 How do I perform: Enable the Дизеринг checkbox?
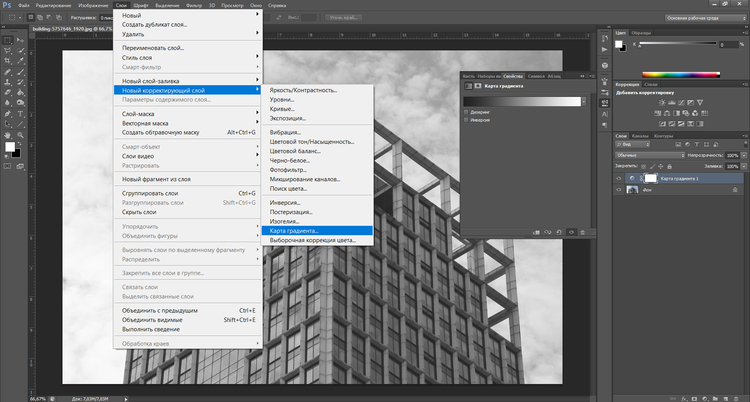466,112
